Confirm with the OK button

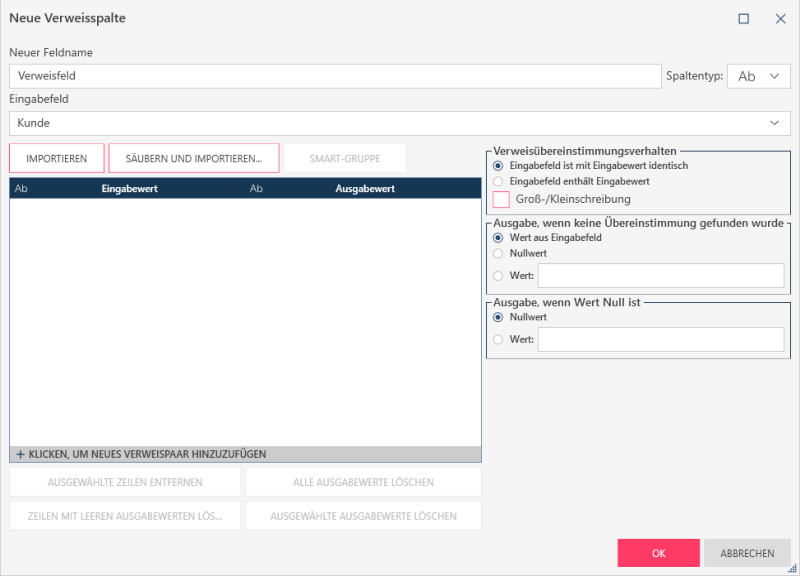pyautogui.click(x=659, y=553)
